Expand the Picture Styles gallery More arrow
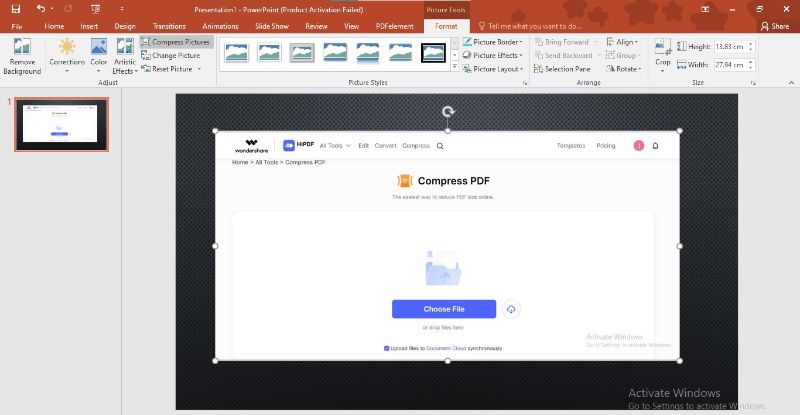The width and height of the screenshot is (800, 415). (455, 66)
